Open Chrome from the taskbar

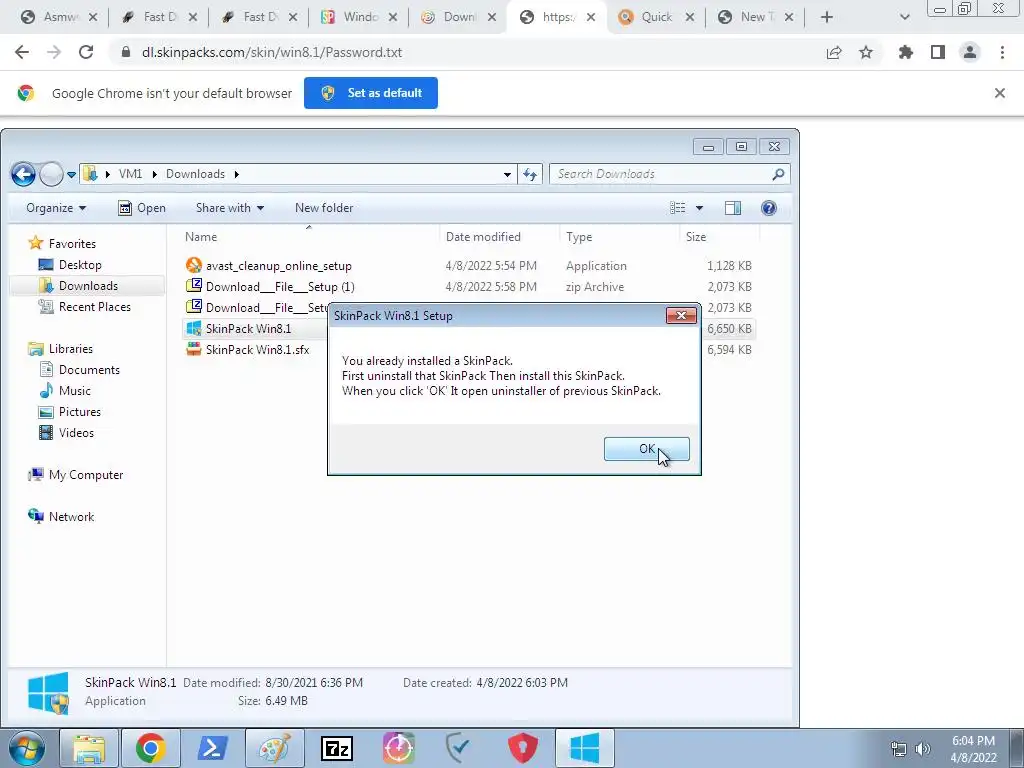(x=150, y=748)
